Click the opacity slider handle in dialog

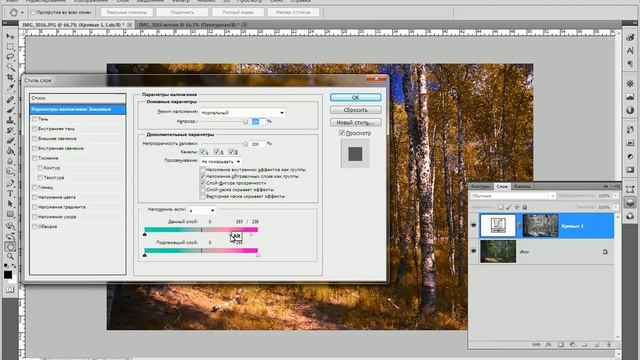click(245, 122)
